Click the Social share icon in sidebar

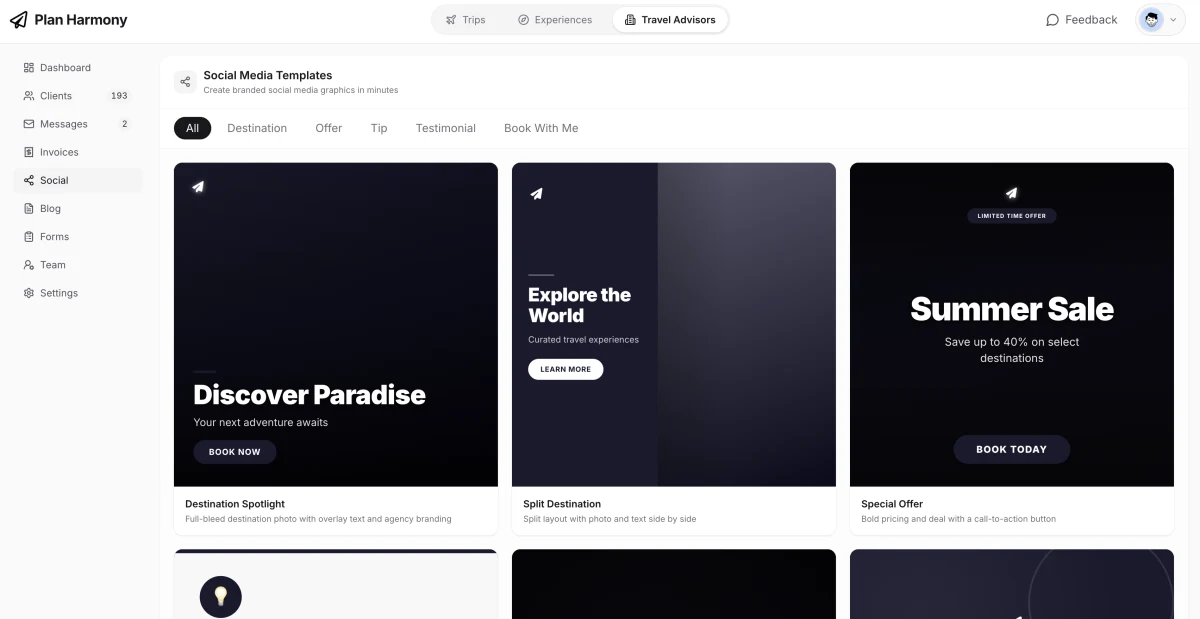point(29,180)
